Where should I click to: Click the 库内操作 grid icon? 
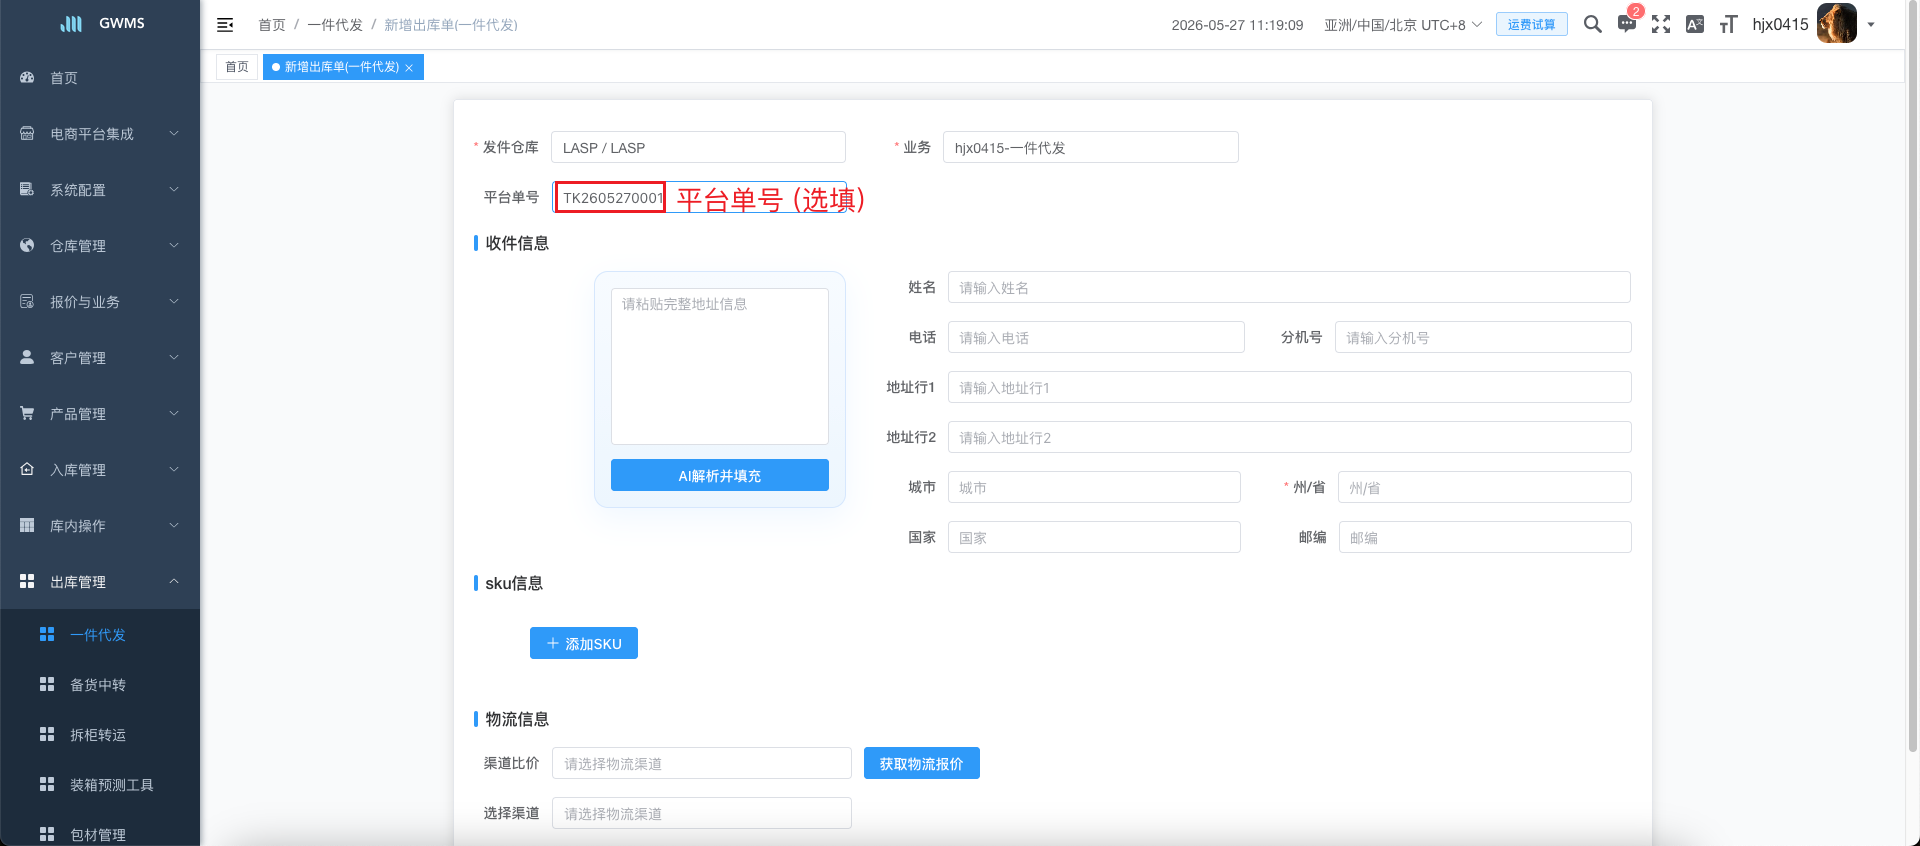coord(27,525)
